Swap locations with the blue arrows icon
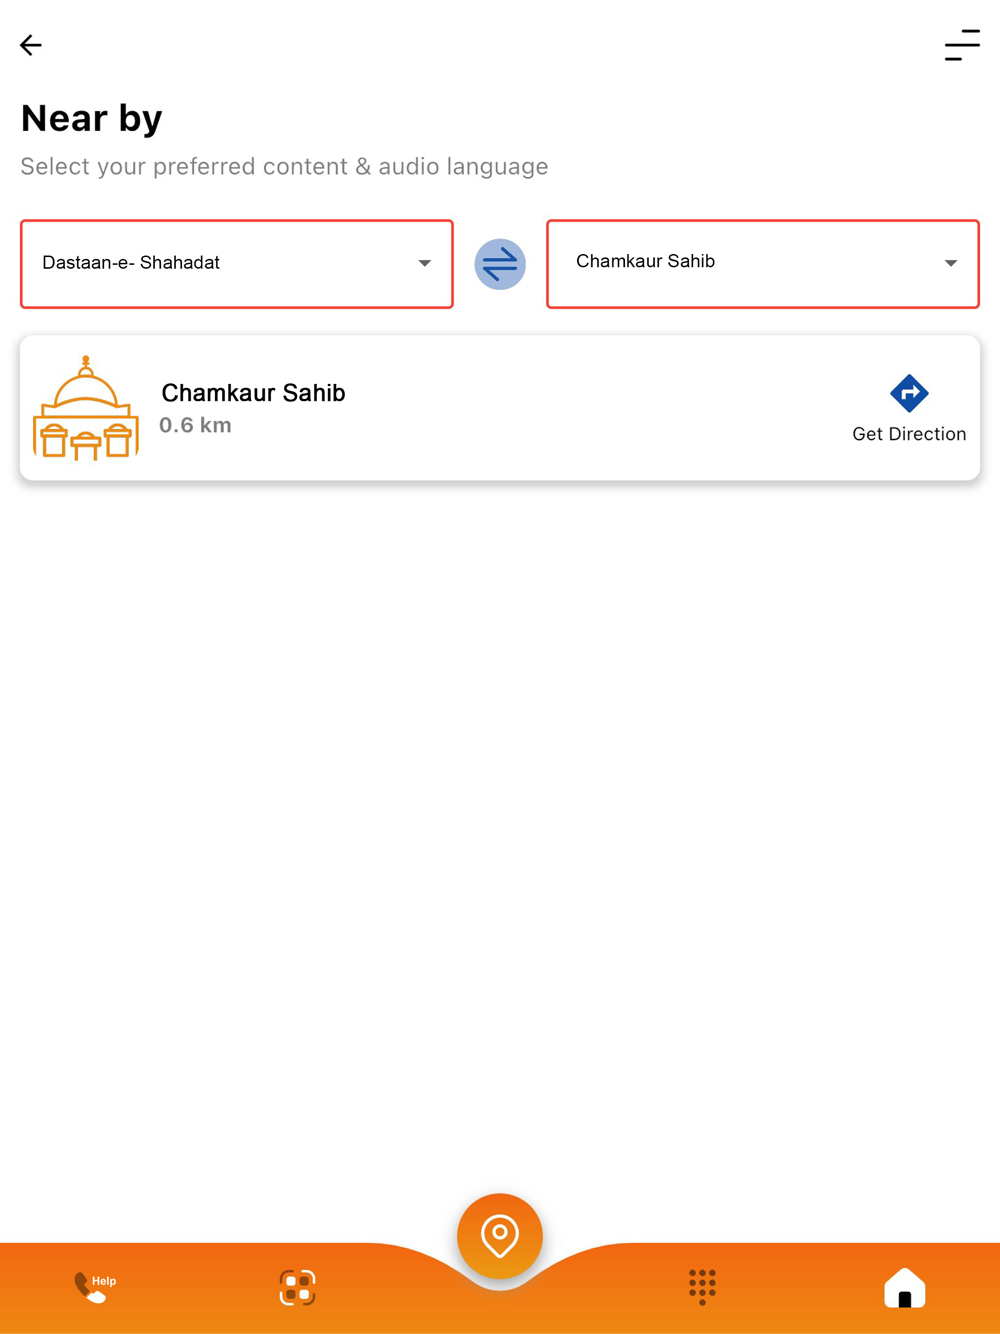 (500, 264)
